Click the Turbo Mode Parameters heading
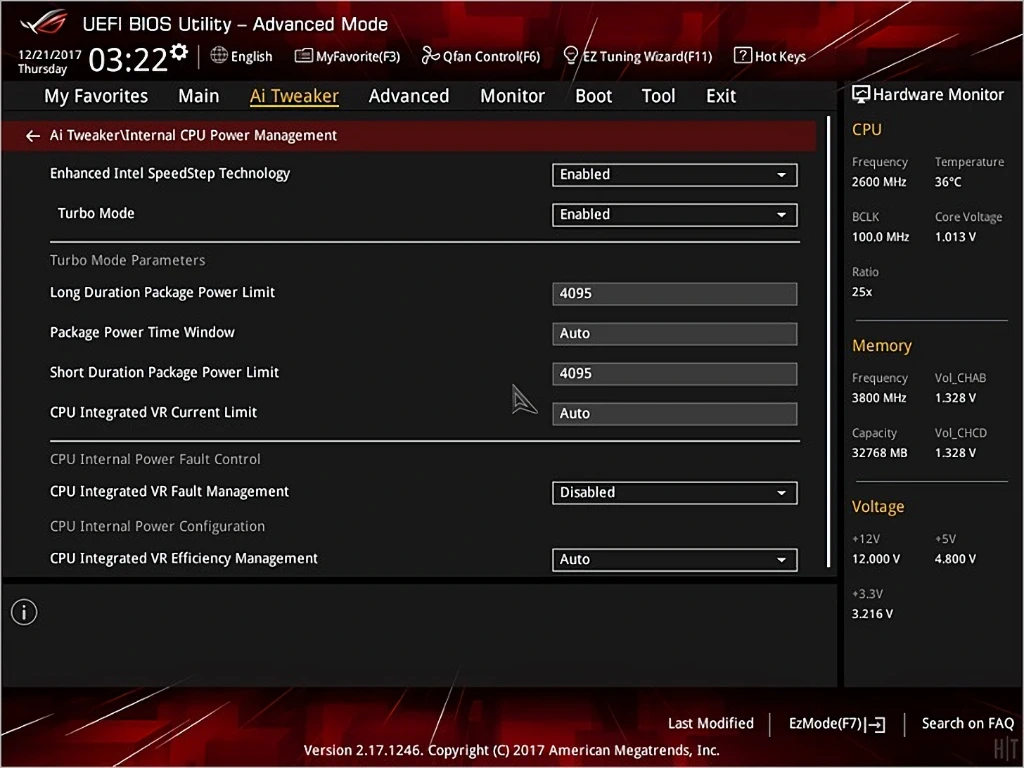 pos(127,261)
